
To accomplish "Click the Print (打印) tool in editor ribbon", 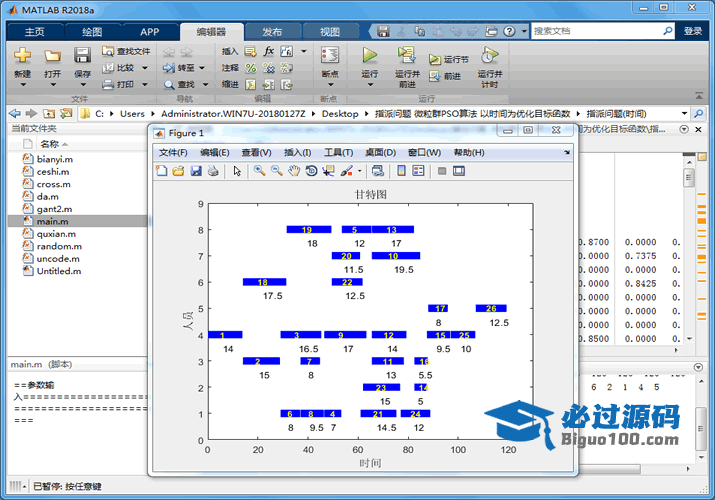I will [x=119, y=84].
